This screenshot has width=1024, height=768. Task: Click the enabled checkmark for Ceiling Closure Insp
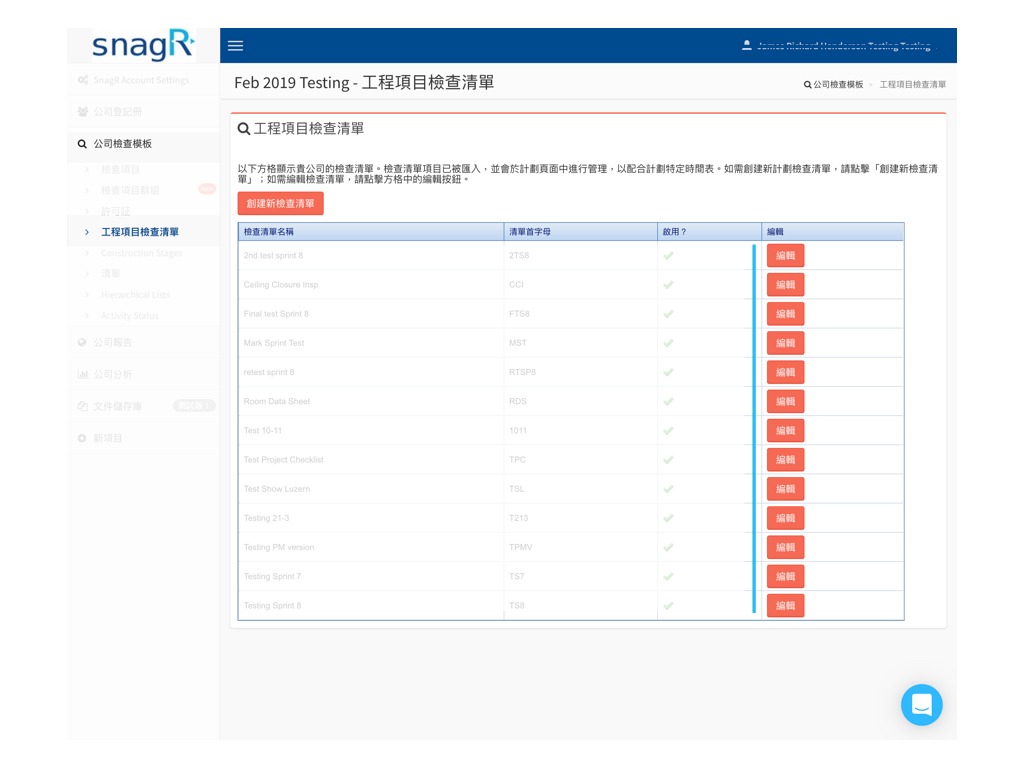tap(668, 285)
